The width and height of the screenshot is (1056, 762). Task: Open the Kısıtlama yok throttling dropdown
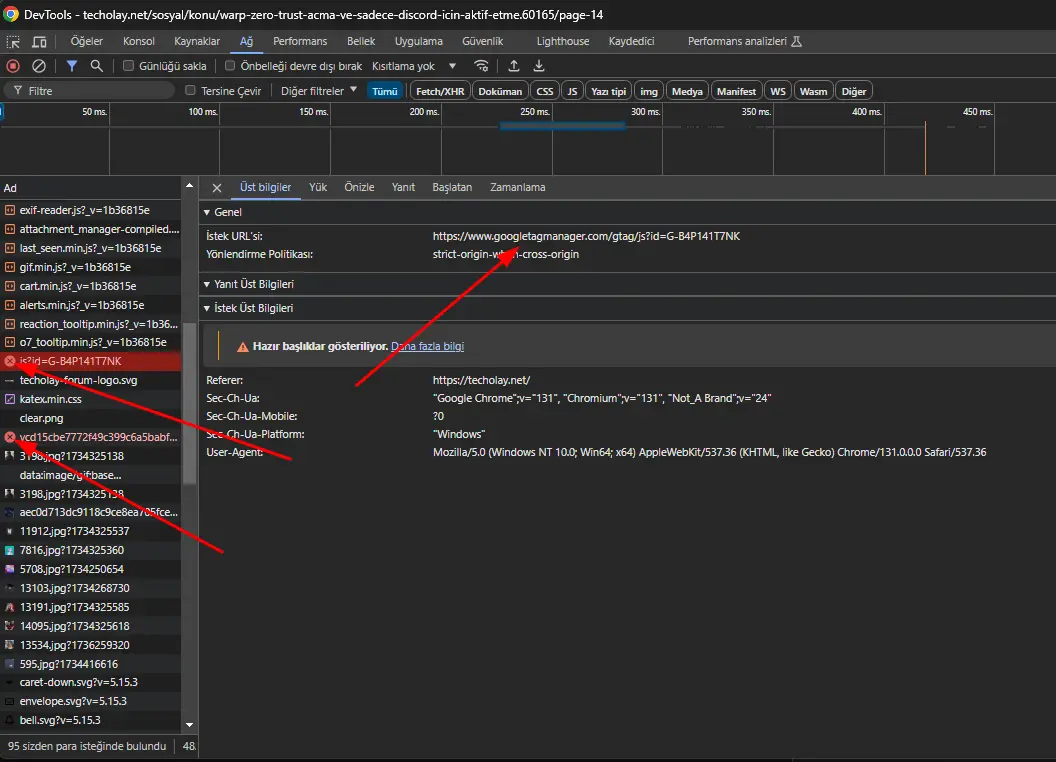coord(414,66)
